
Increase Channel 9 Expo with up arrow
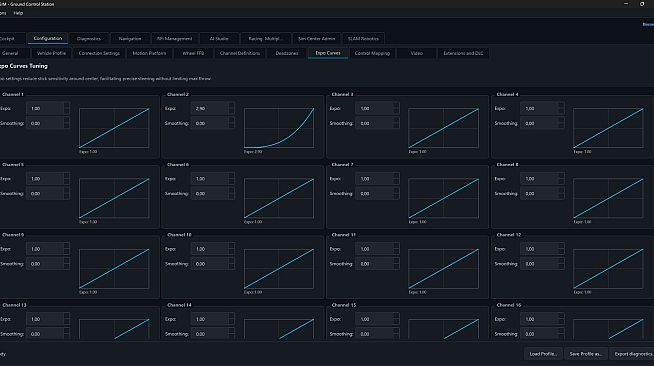click(67, 246)
